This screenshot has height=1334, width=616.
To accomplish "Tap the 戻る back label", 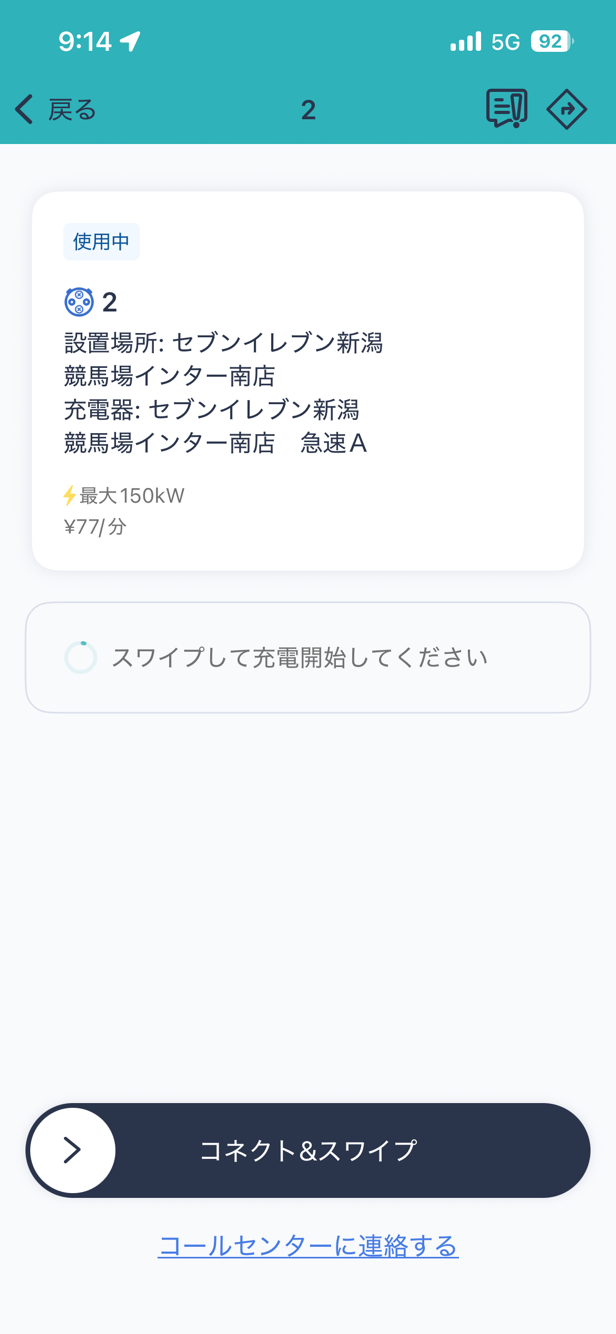I will tap(72, 110).
